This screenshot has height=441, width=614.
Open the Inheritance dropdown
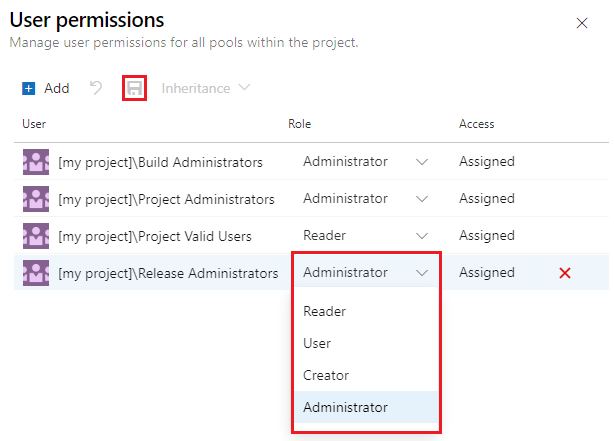pos(205,88)
